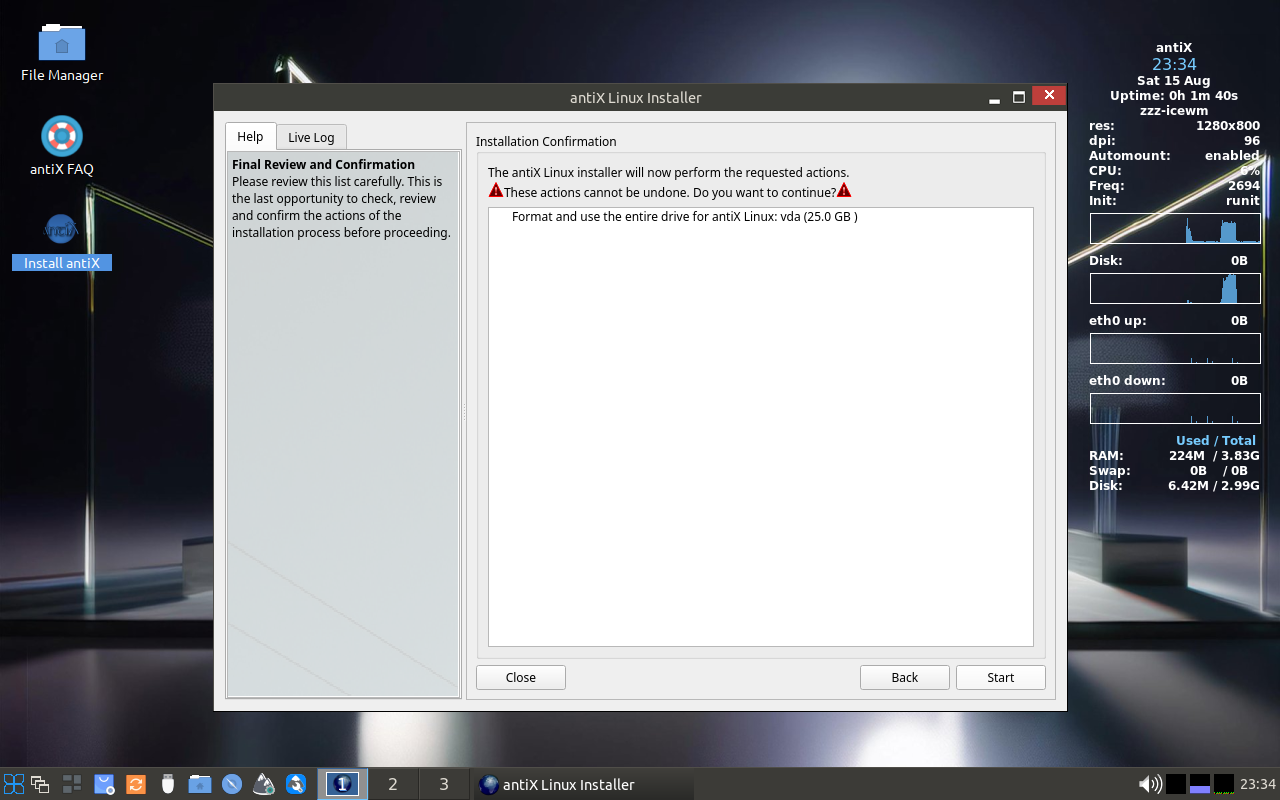Go Back to the previous installer step

click(x=905, y=677)
